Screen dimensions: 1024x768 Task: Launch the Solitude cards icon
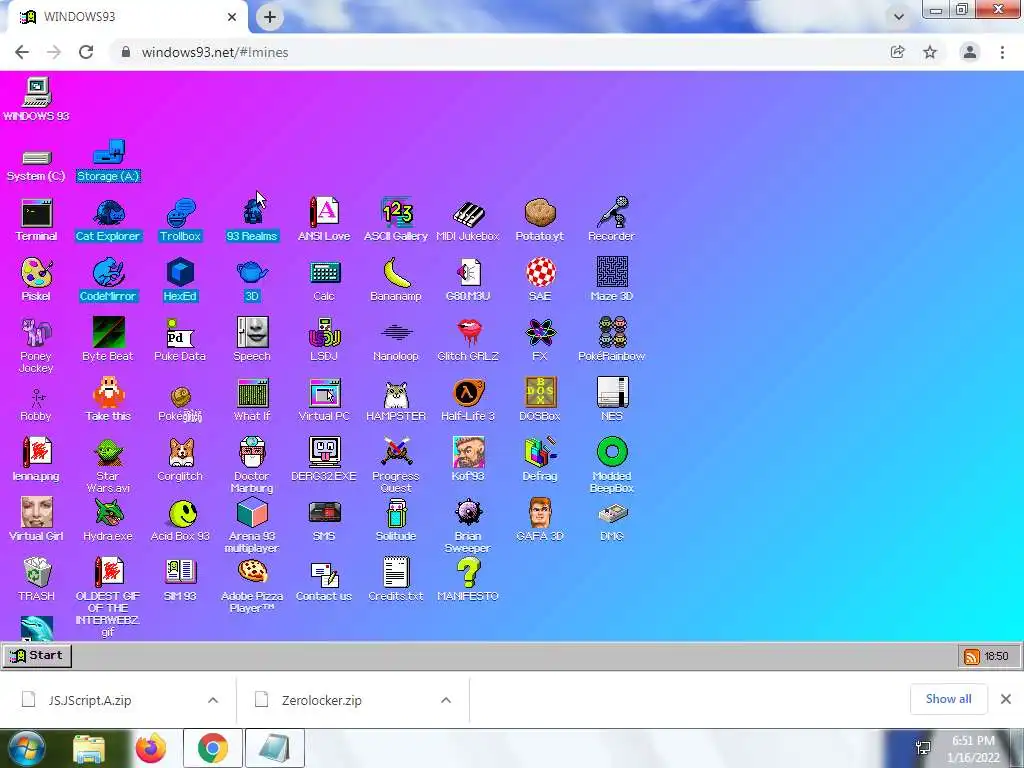pyautogui.click(x=396, y=513)
